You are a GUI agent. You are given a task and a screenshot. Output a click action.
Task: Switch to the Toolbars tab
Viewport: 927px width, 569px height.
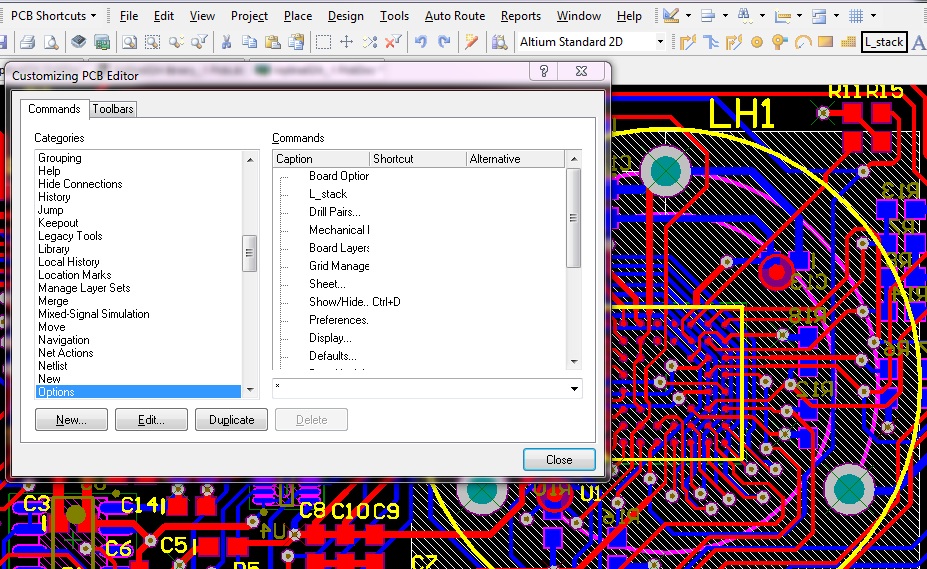(113, 109)
